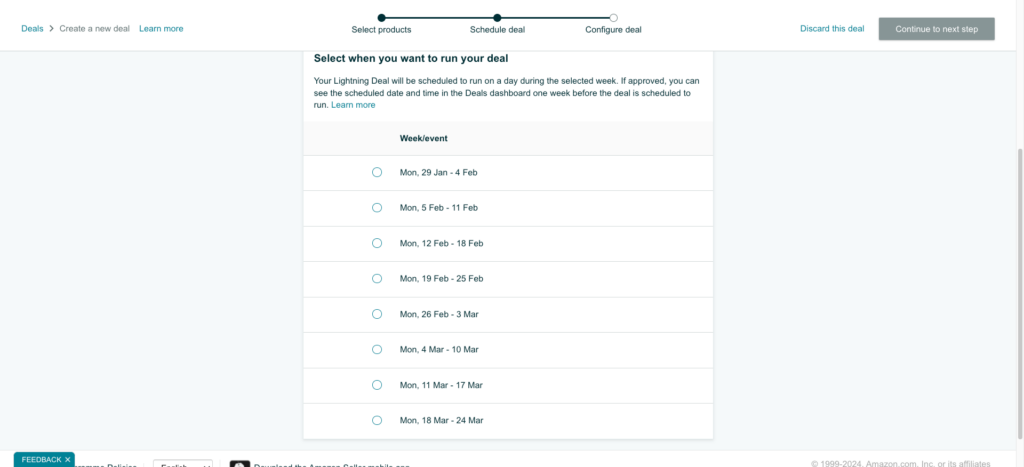Image resolution: width=1024 pixels, height=467 pixels.
Task: Select the Mon, 11 Mar - 17 Mar radio button
Action: click(x=377, y=385)
